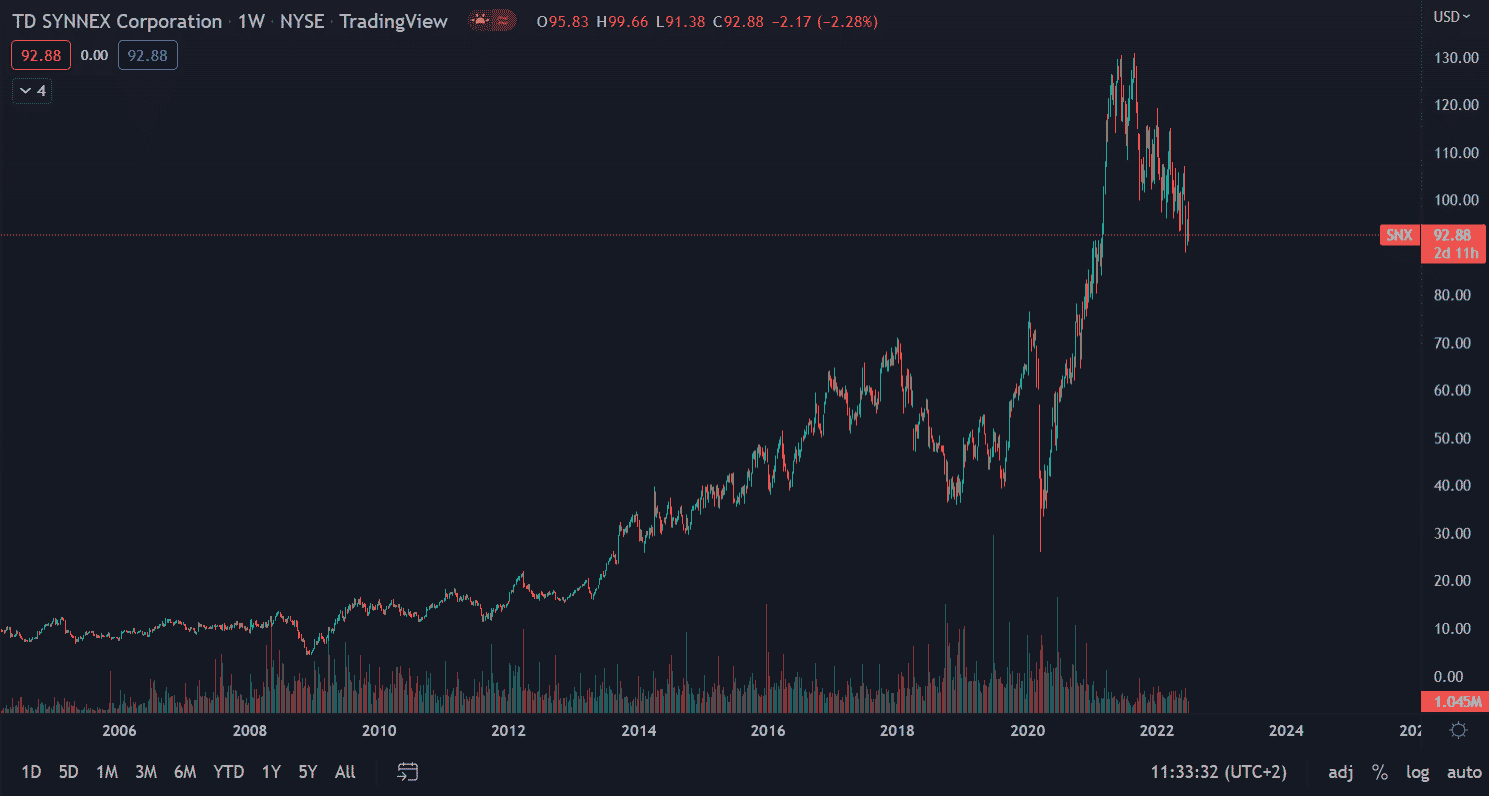Open chart settings gear icon
Viewport: 1489px width, 796px height.
(x=1458, y=730)
